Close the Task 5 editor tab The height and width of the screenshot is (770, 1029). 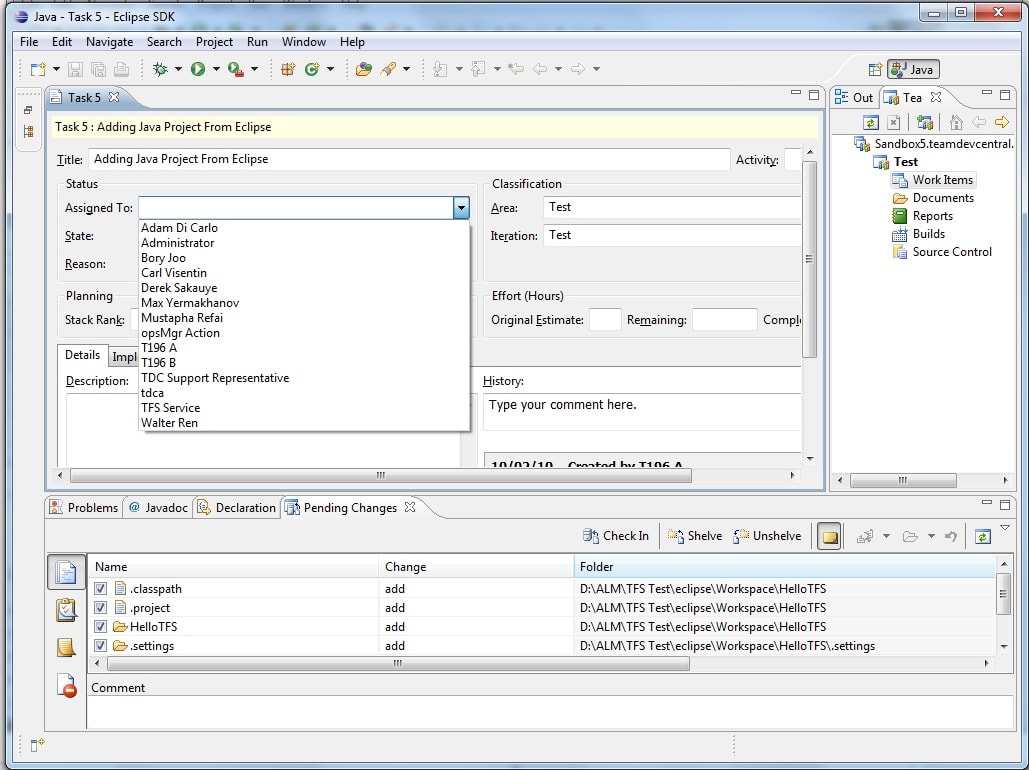[114, 97]
